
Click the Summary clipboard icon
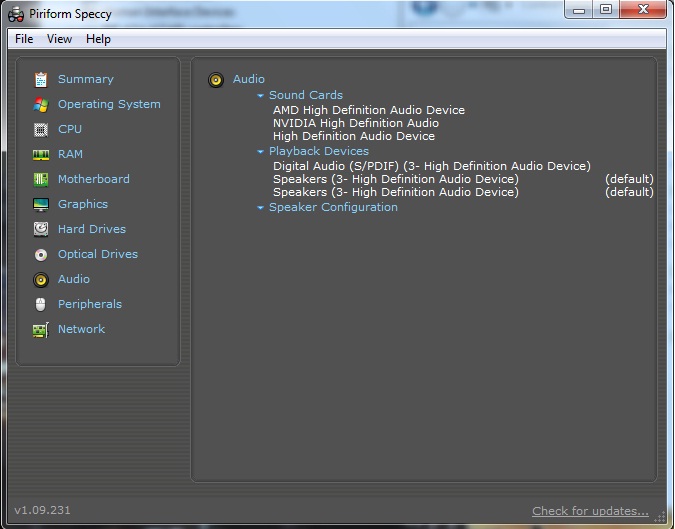pyautogui.click(x=41, y=80)
